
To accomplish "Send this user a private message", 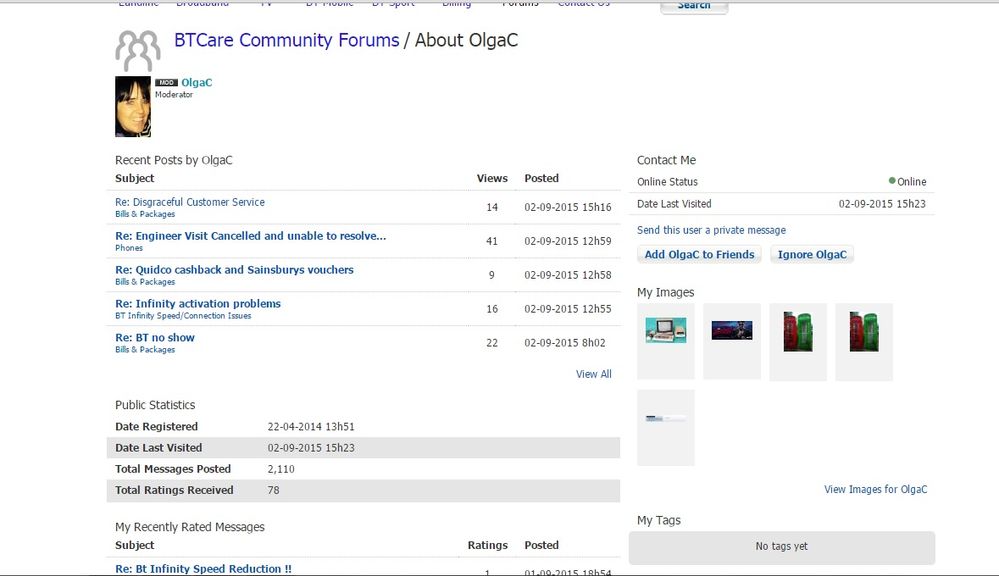I will (711, 230).
